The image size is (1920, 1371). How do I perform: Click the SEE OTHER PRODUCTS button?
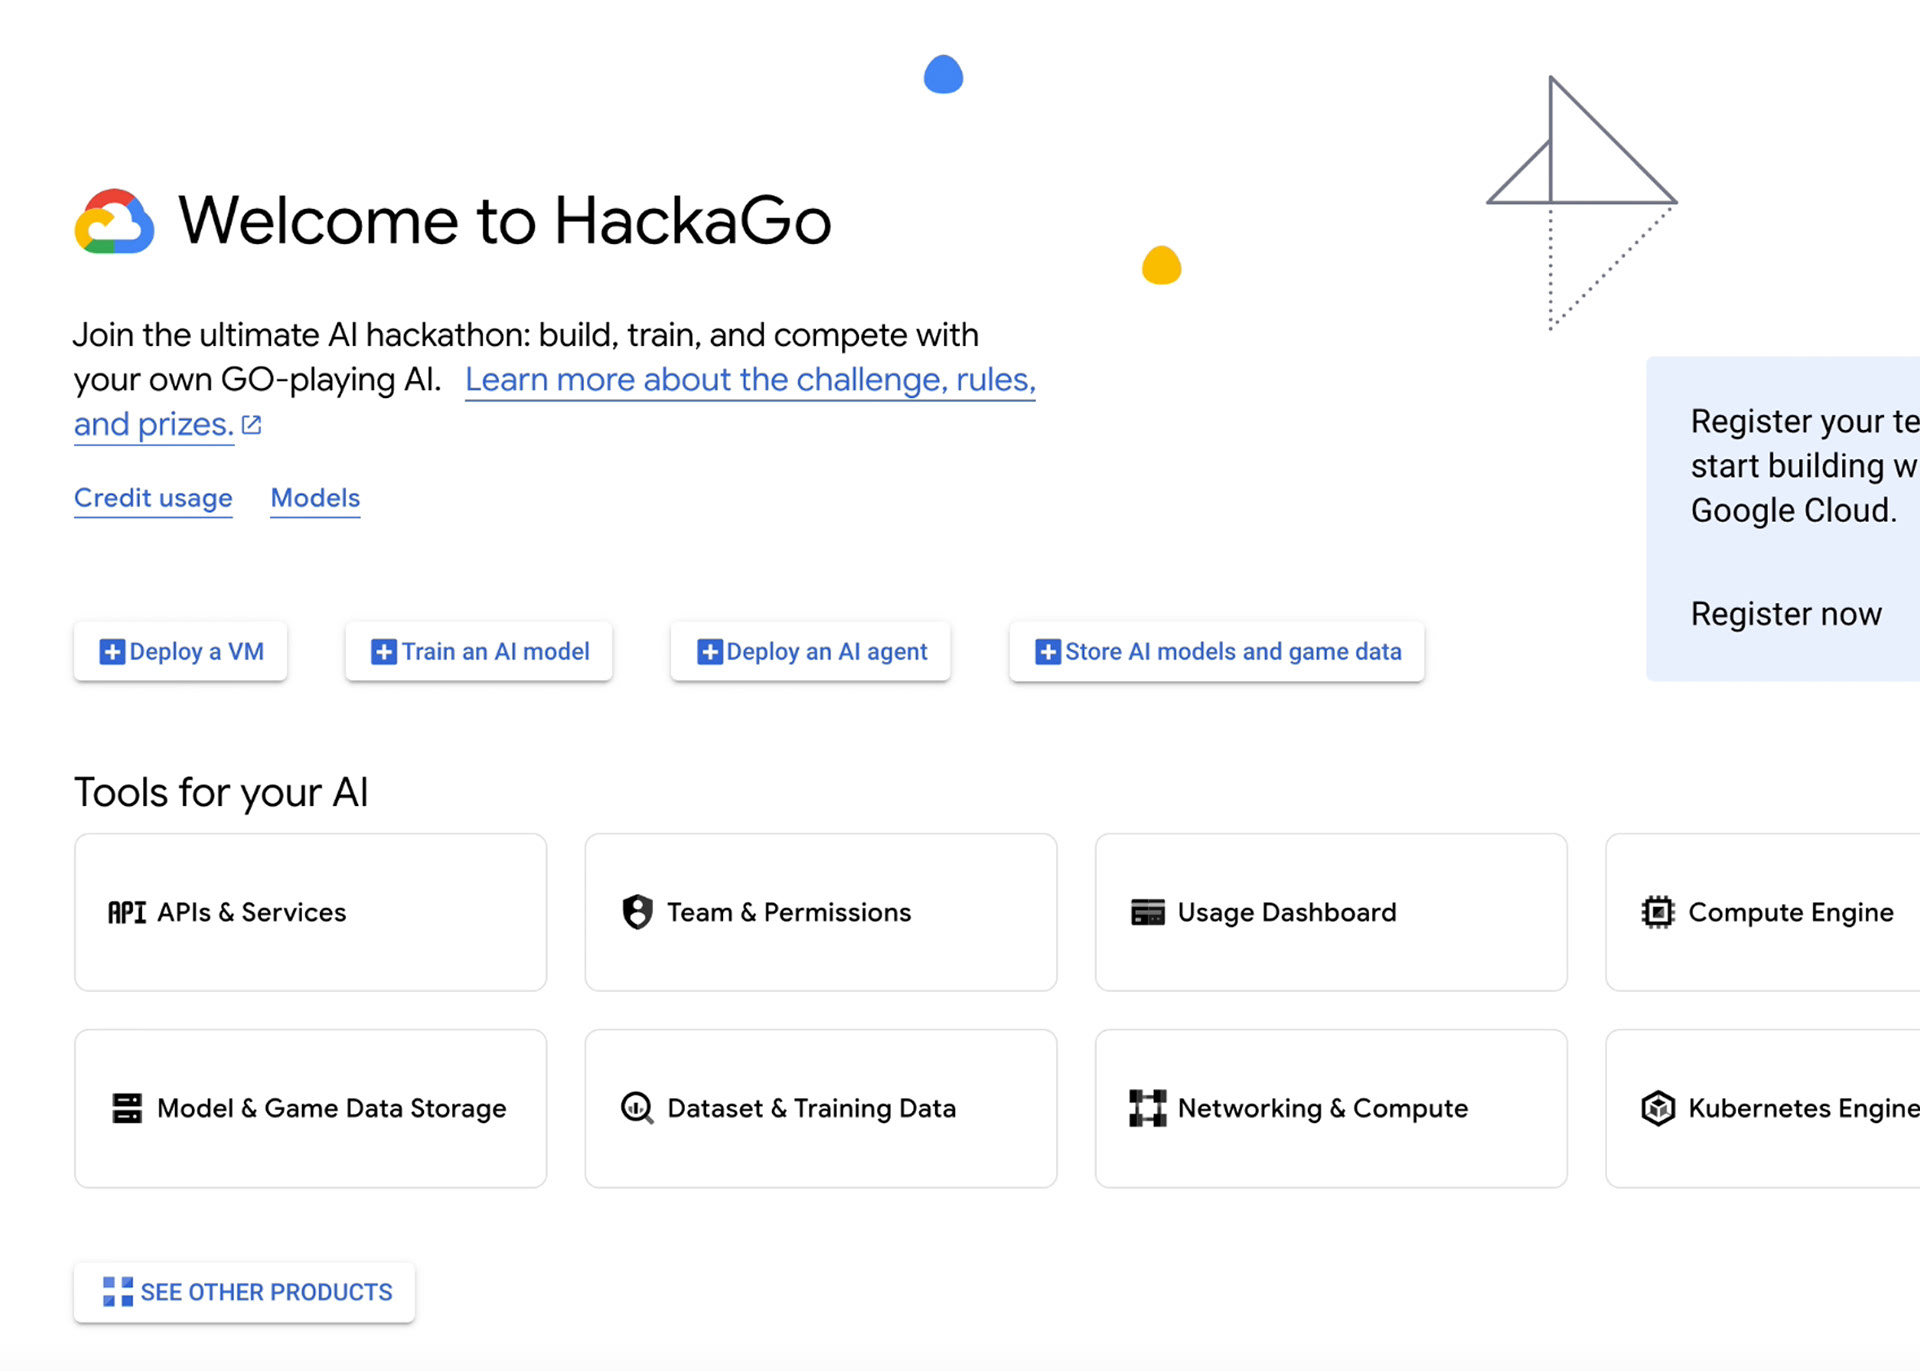(x=245, y=1292)
